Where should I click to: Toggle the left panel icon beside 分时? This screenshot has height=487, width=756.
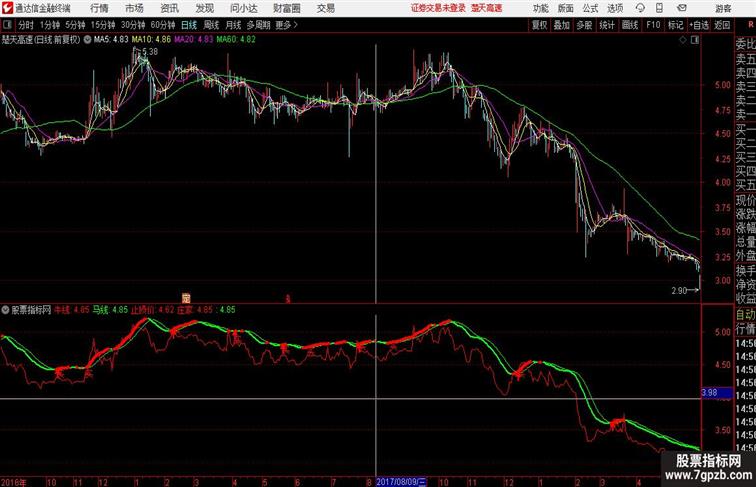tap(7, 25)
